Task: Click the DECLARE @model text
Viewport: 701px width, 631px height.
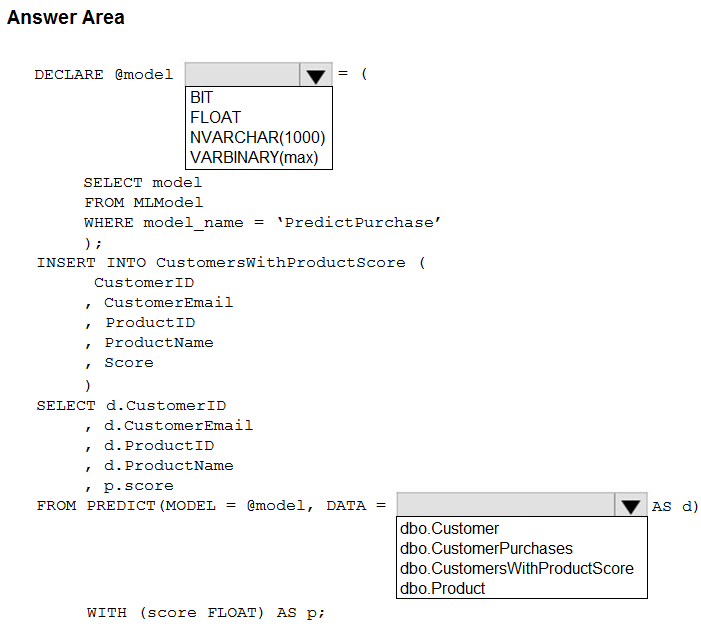Action: (x=103, y=74)
